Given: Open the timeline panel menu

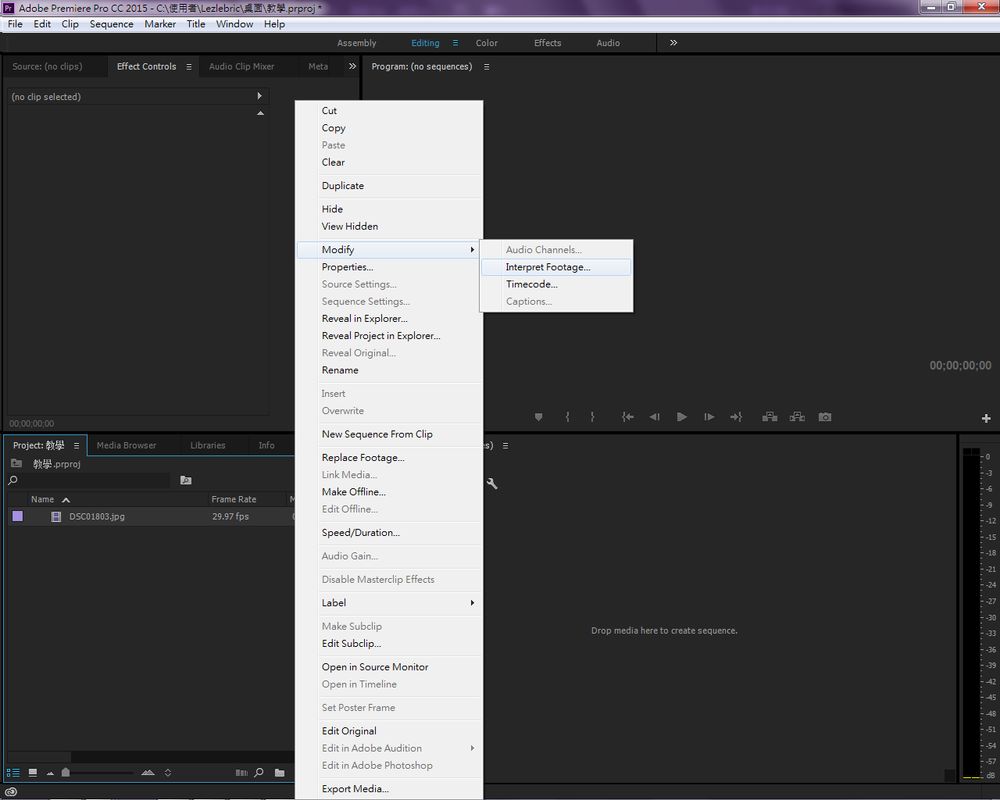Looking at the screenshot, I should 505,445.
